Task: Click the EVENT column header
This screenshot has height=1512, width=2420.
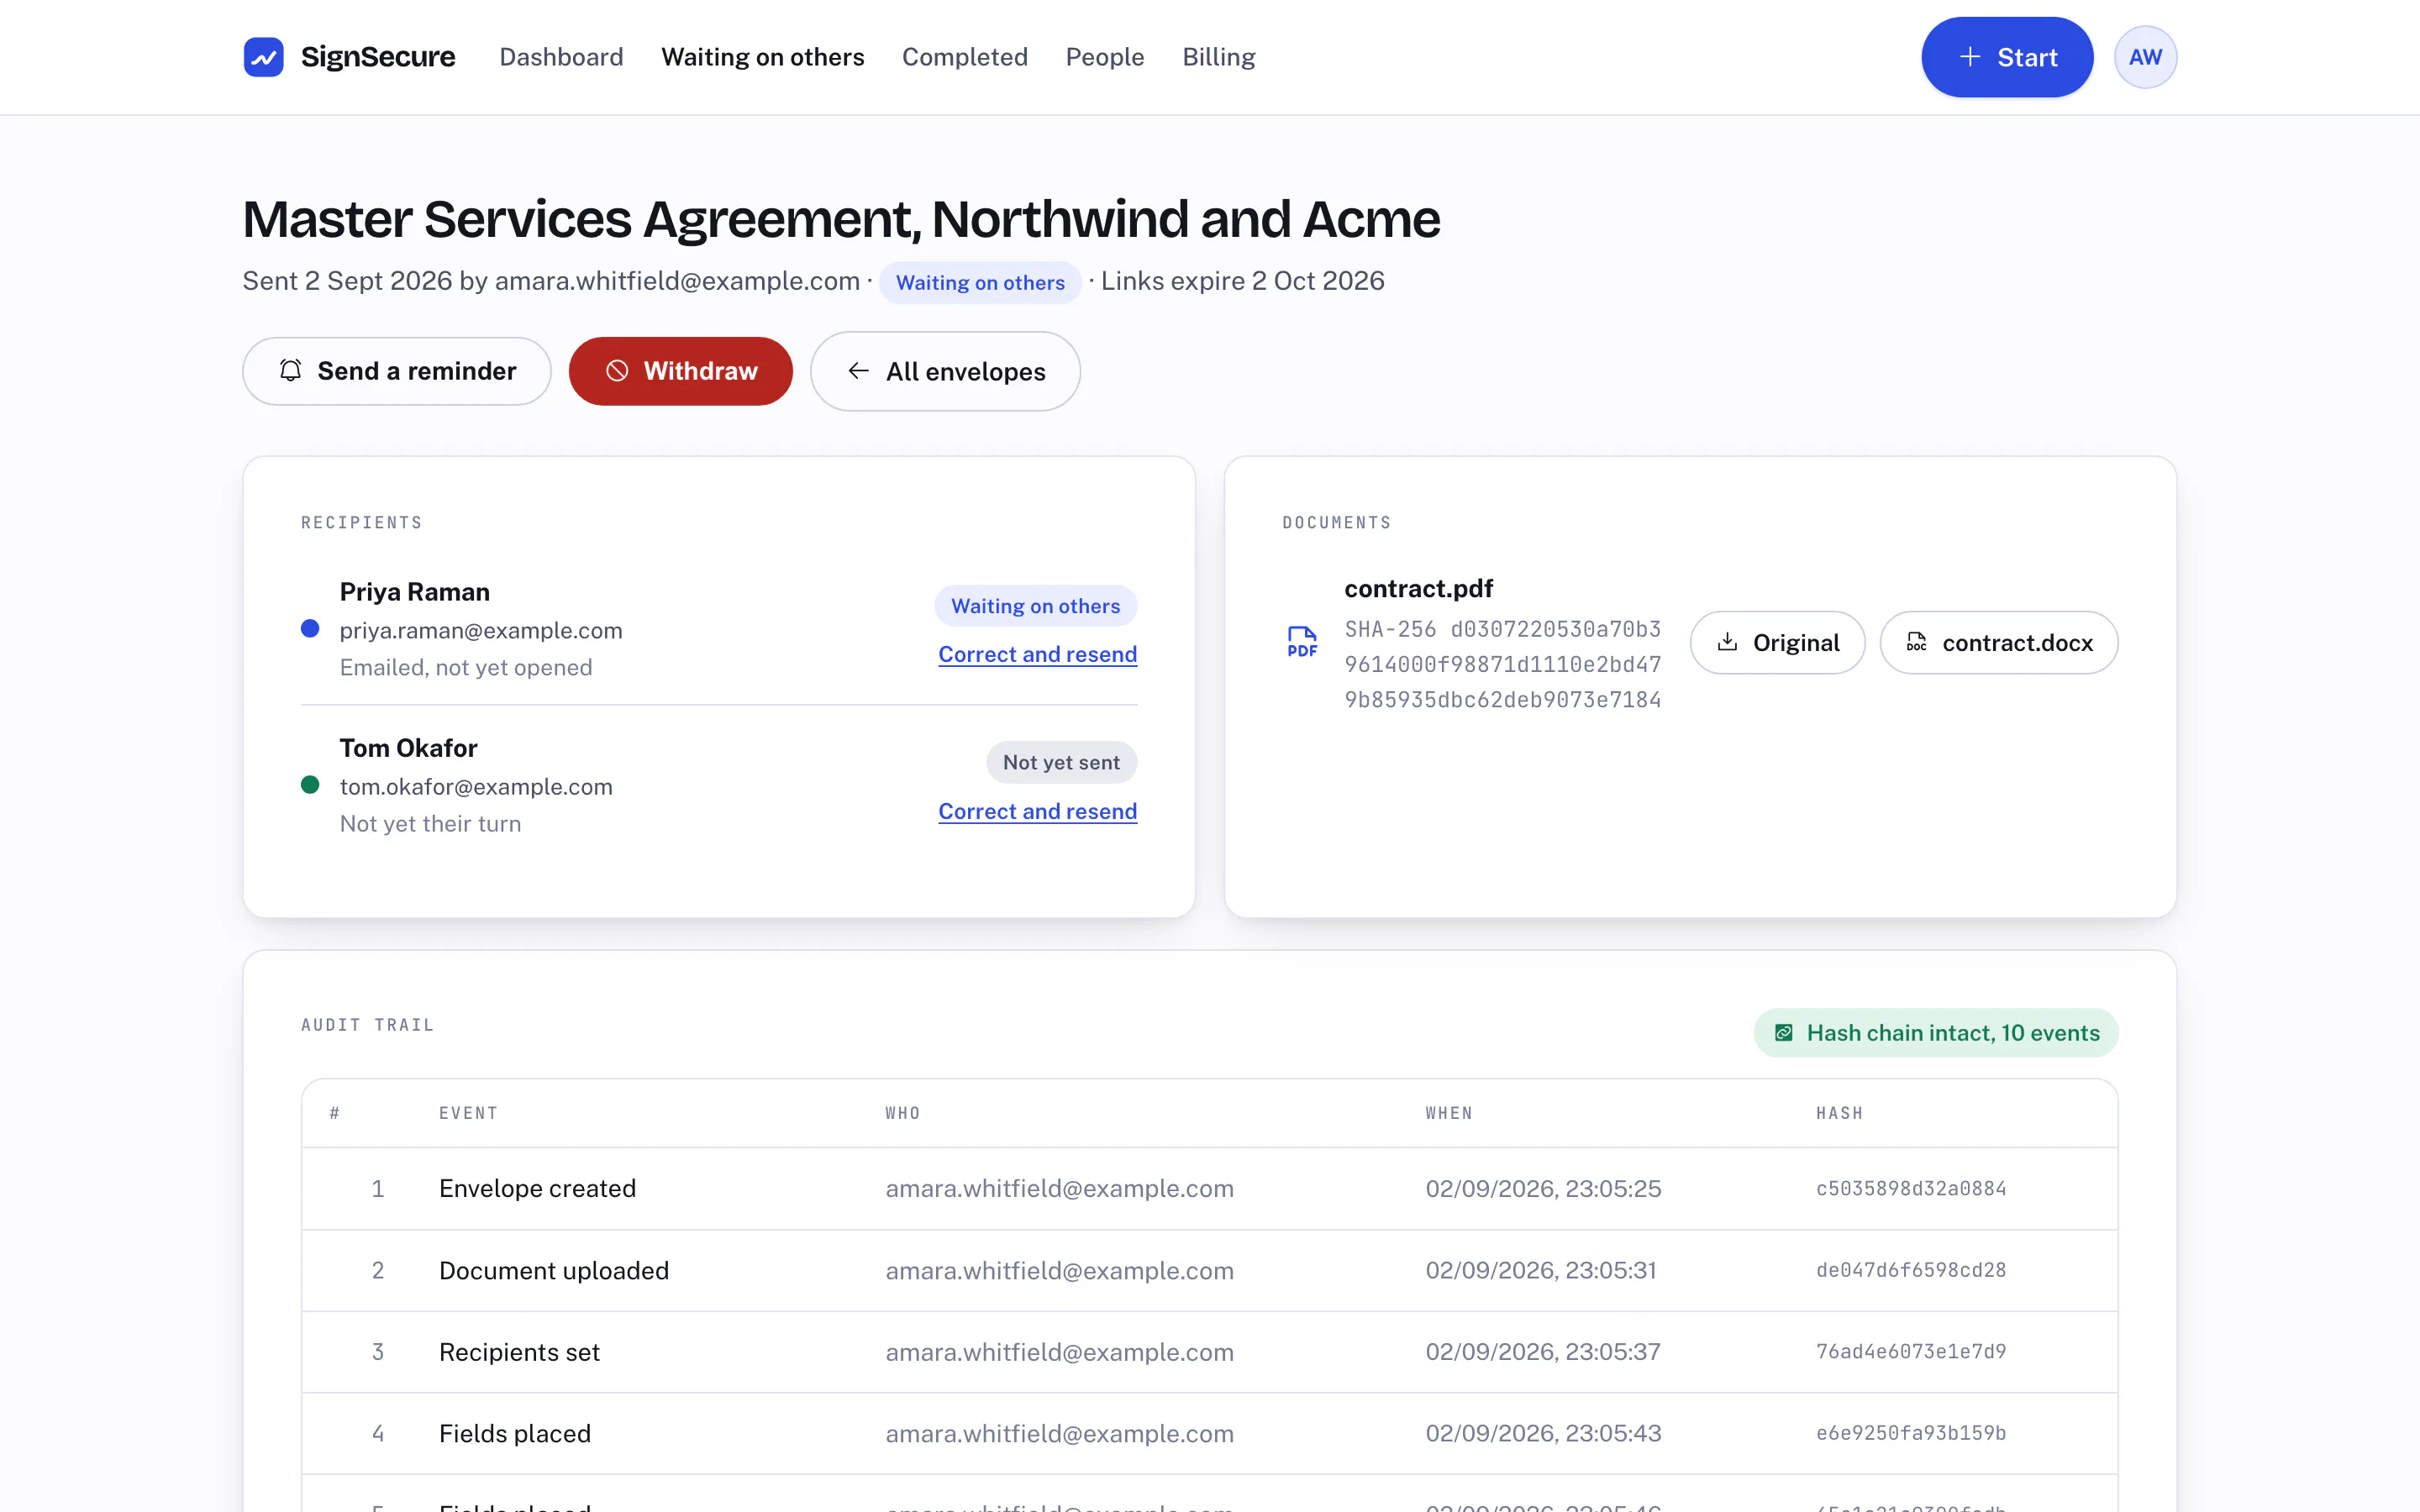Action: pyautogui.click(x=468, y=1113)
